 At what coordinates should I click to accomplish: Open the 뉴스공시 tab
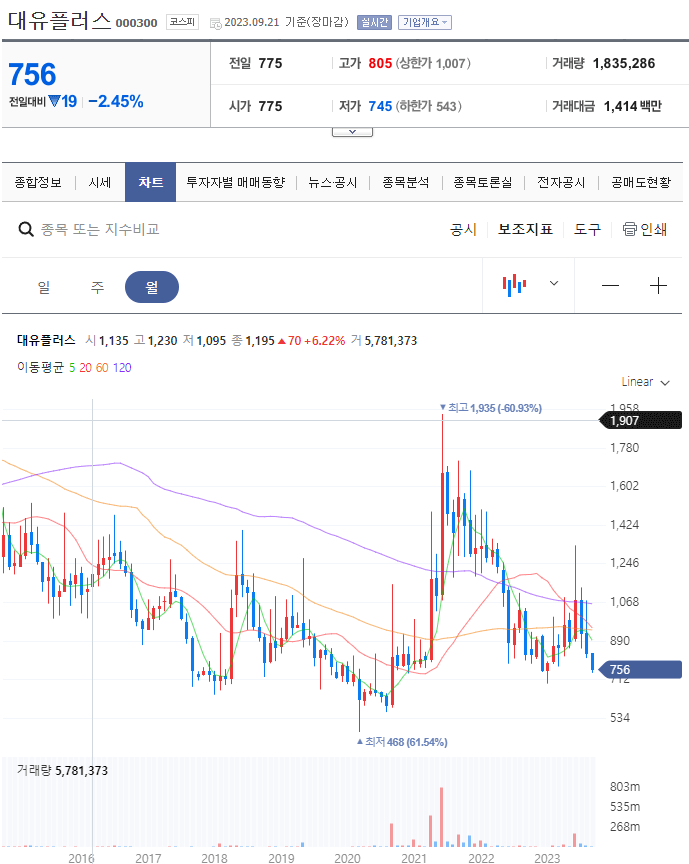tap(332, 183)
